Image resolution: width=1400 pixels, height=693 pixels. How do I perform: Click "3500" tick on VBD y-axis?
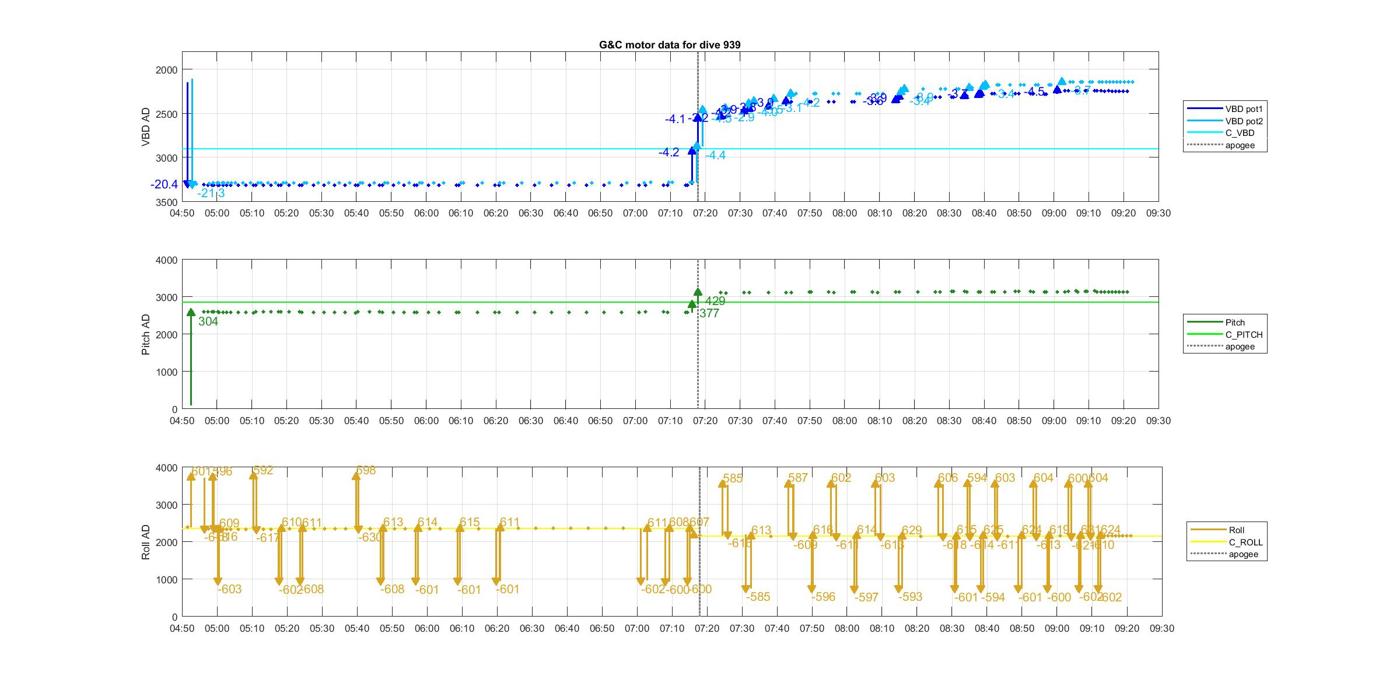(x=166, y=203)
